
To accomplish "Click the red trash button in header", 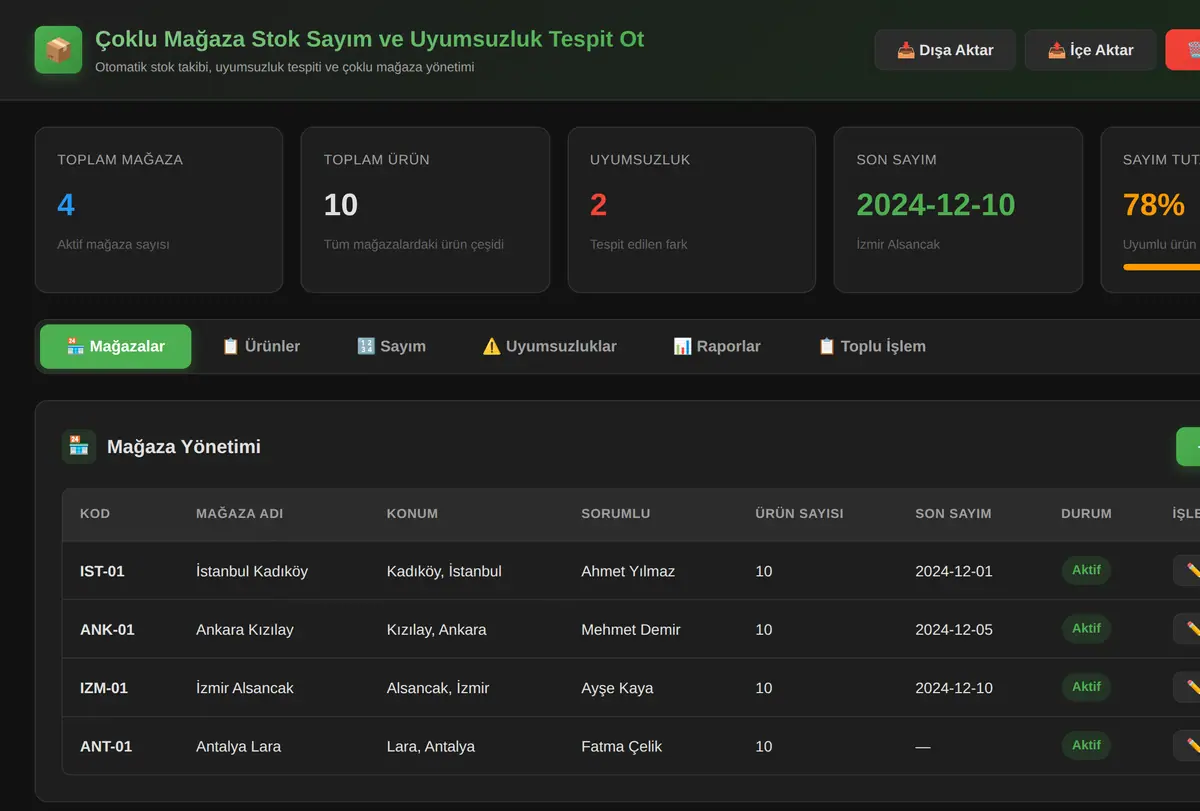I will 1183,50.
